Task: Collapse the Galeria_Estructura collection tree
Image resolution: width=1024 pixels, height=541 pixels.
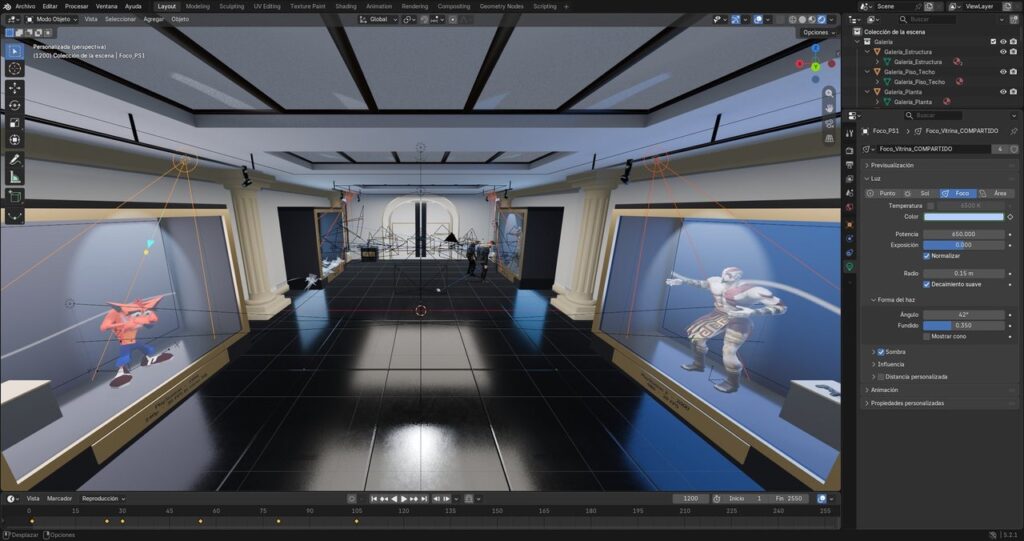Action: point(868,52)
